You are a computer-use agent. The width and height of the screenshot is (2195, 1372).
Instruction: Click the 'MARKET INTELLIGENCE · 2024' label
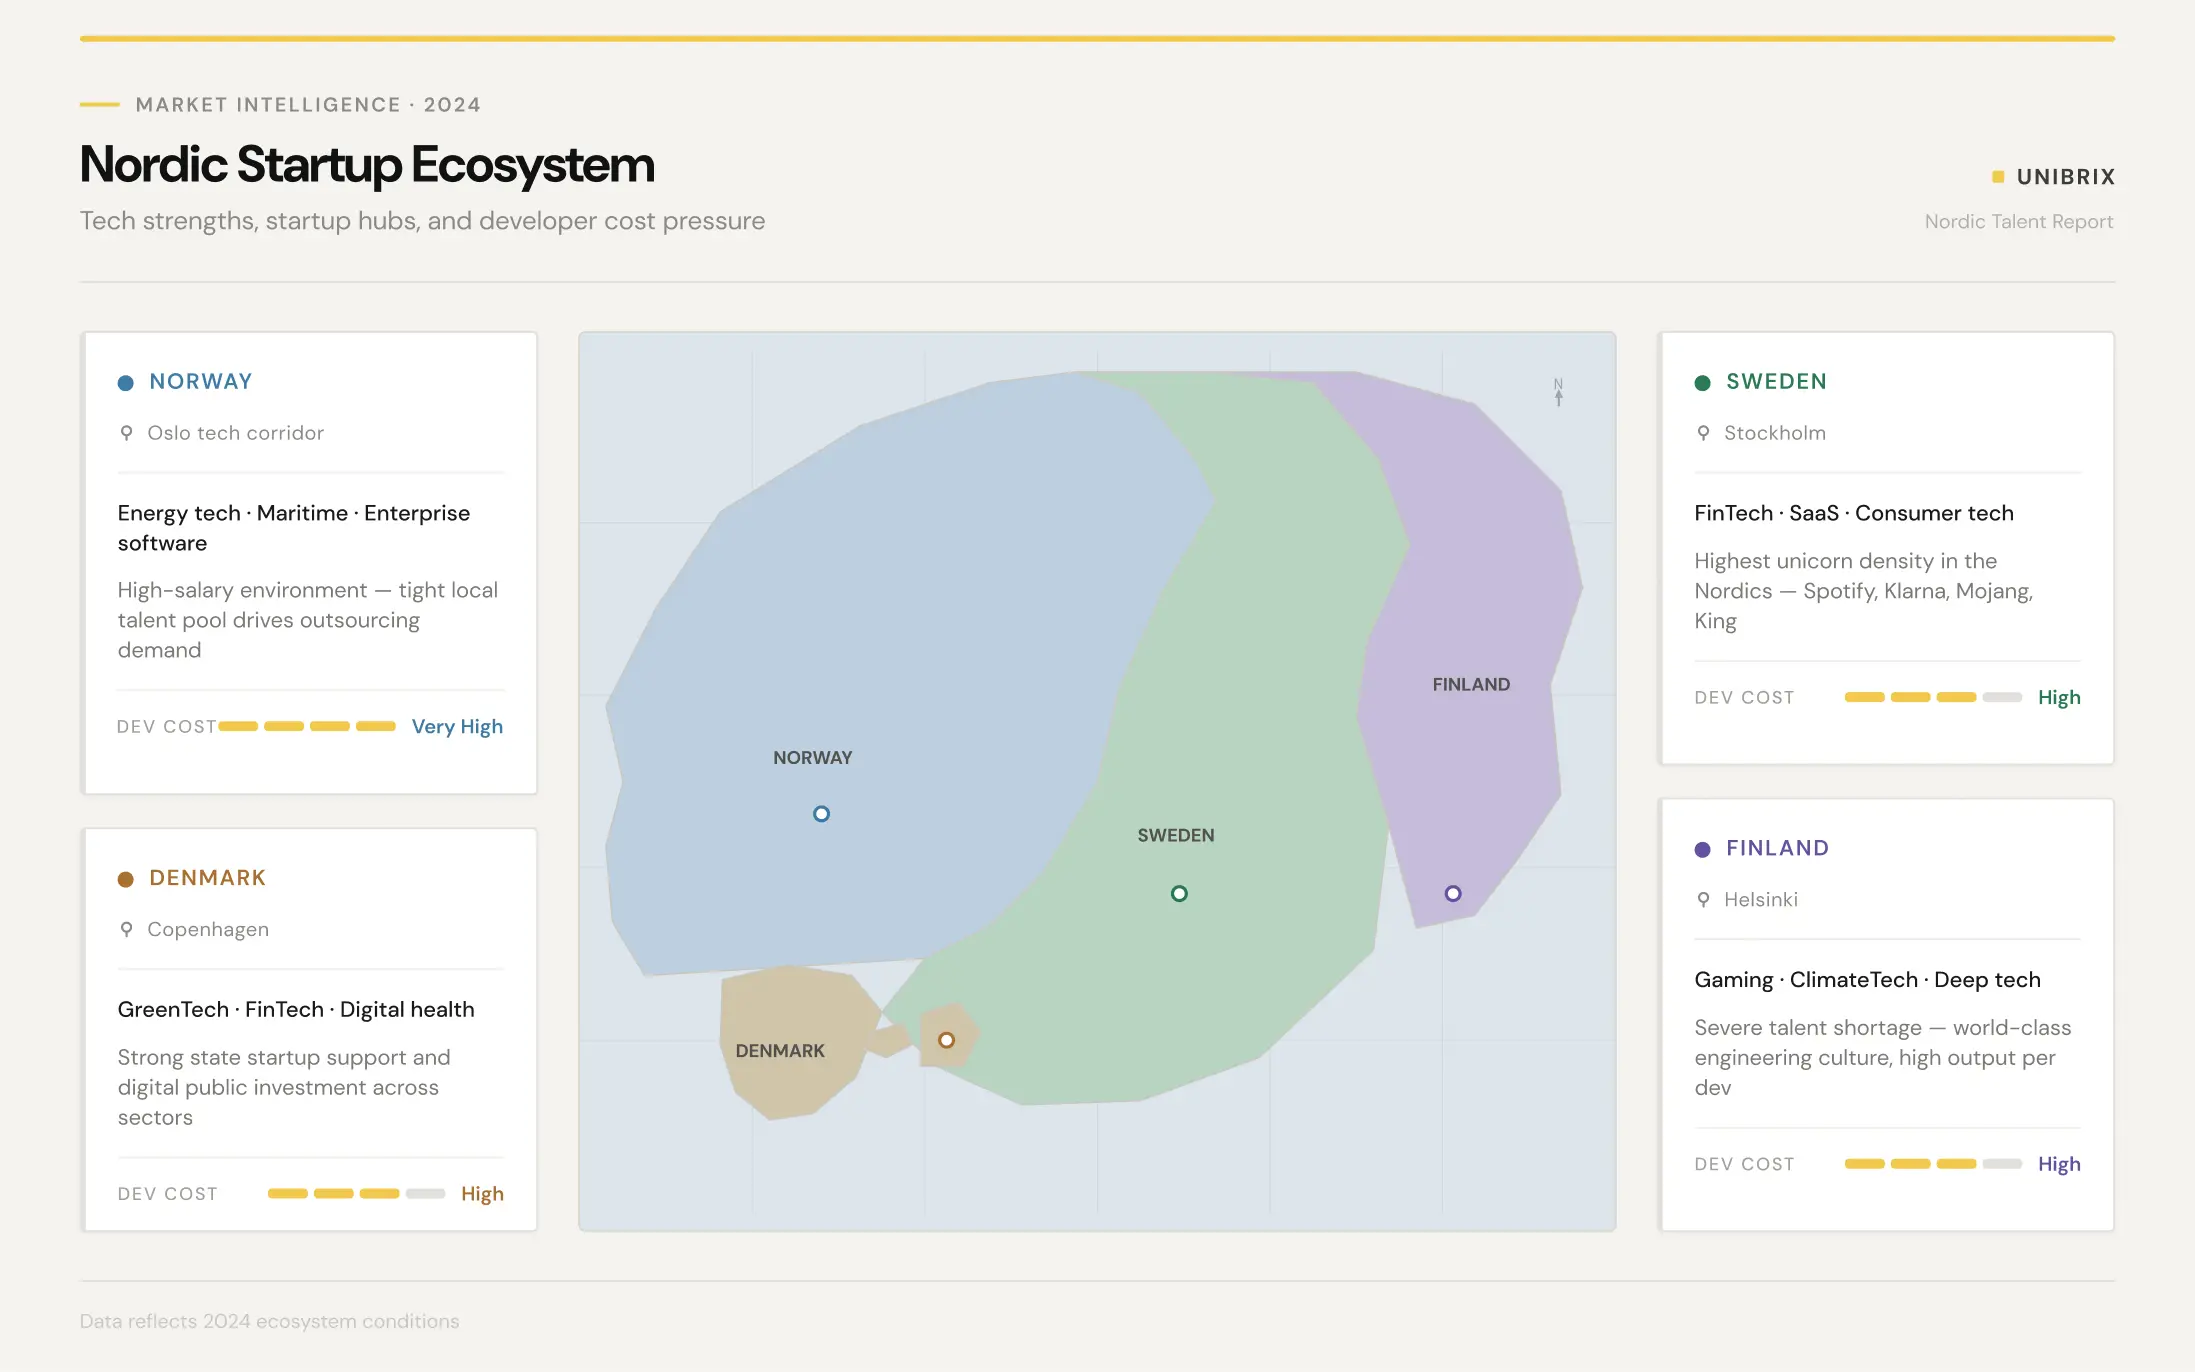(308, 105)
